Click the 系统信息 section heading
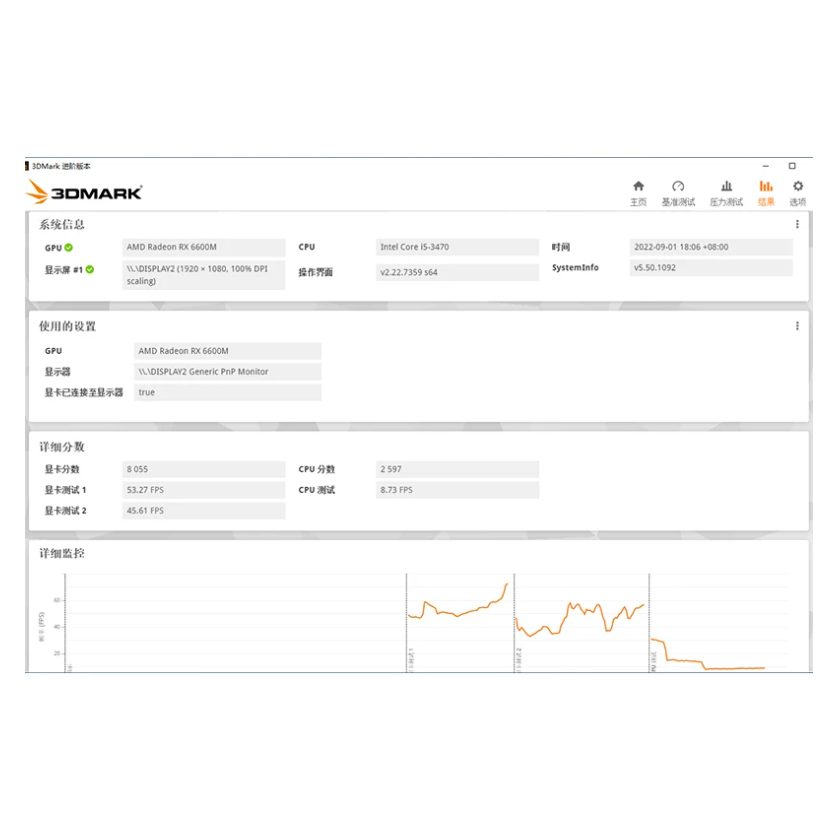 pos(61,224)
